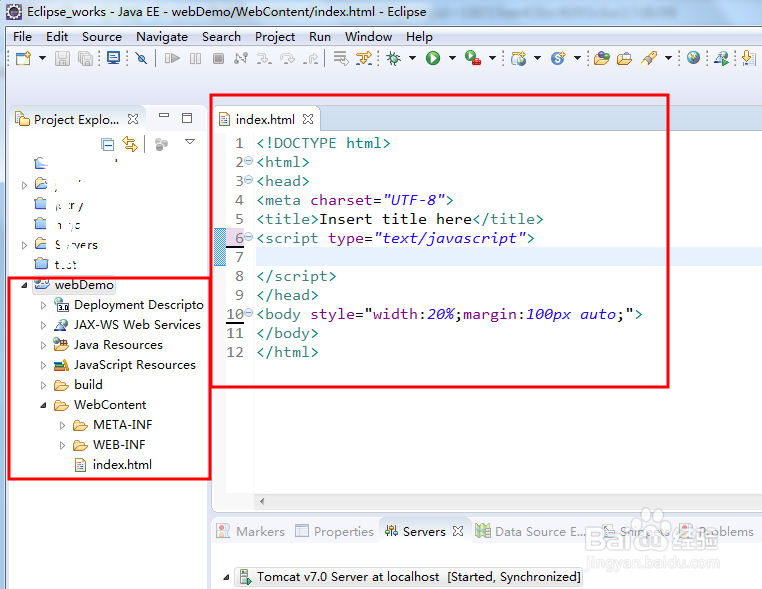762x589 pixels.
Task: Expand the WEB-INF folder
Action: click(62, 445)
